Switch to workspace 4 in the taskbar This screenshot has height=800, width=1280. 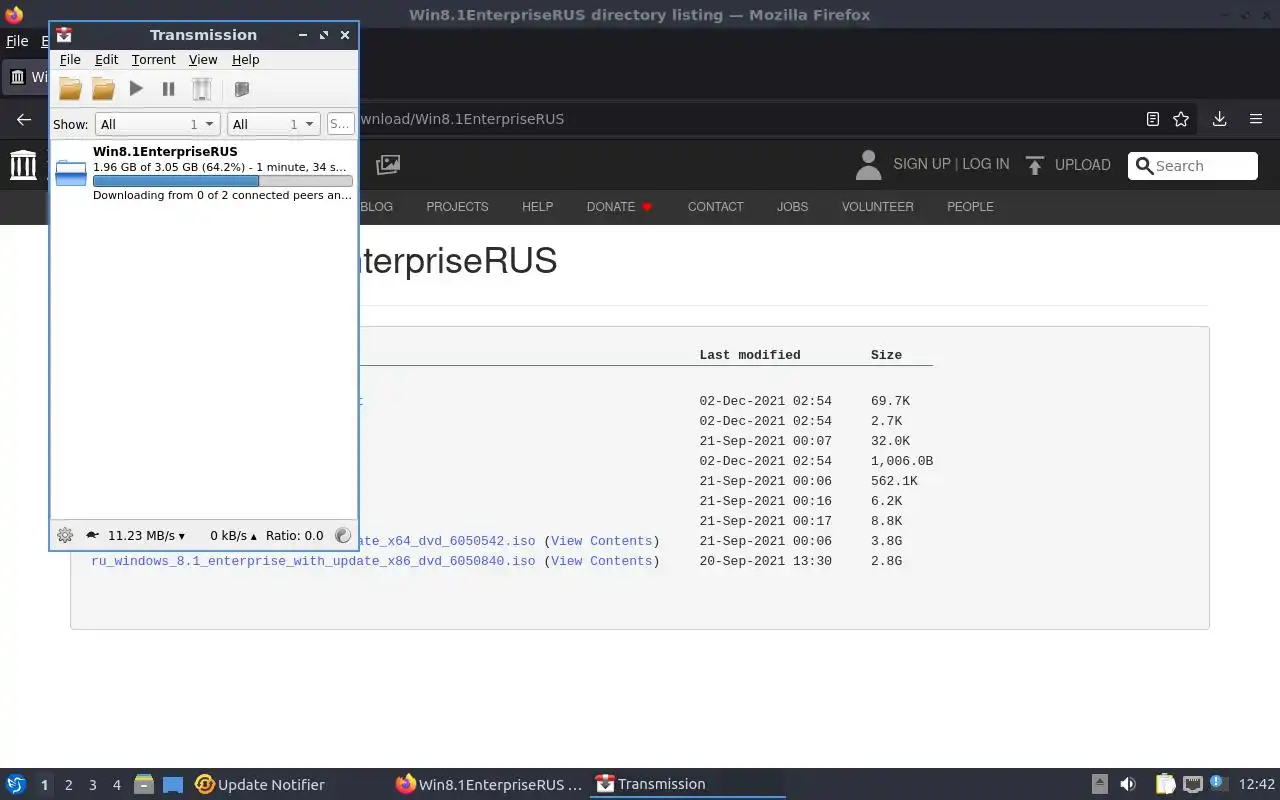pos(116,785)
